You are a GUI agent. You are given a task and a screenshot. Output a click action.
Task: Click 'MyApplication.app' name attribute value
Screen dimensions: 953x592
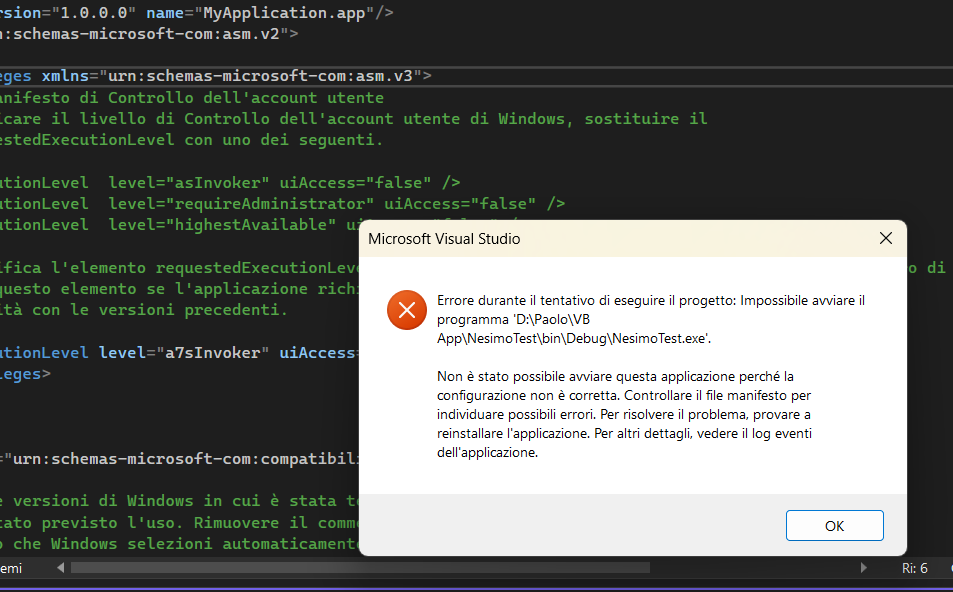pos(284,13)
